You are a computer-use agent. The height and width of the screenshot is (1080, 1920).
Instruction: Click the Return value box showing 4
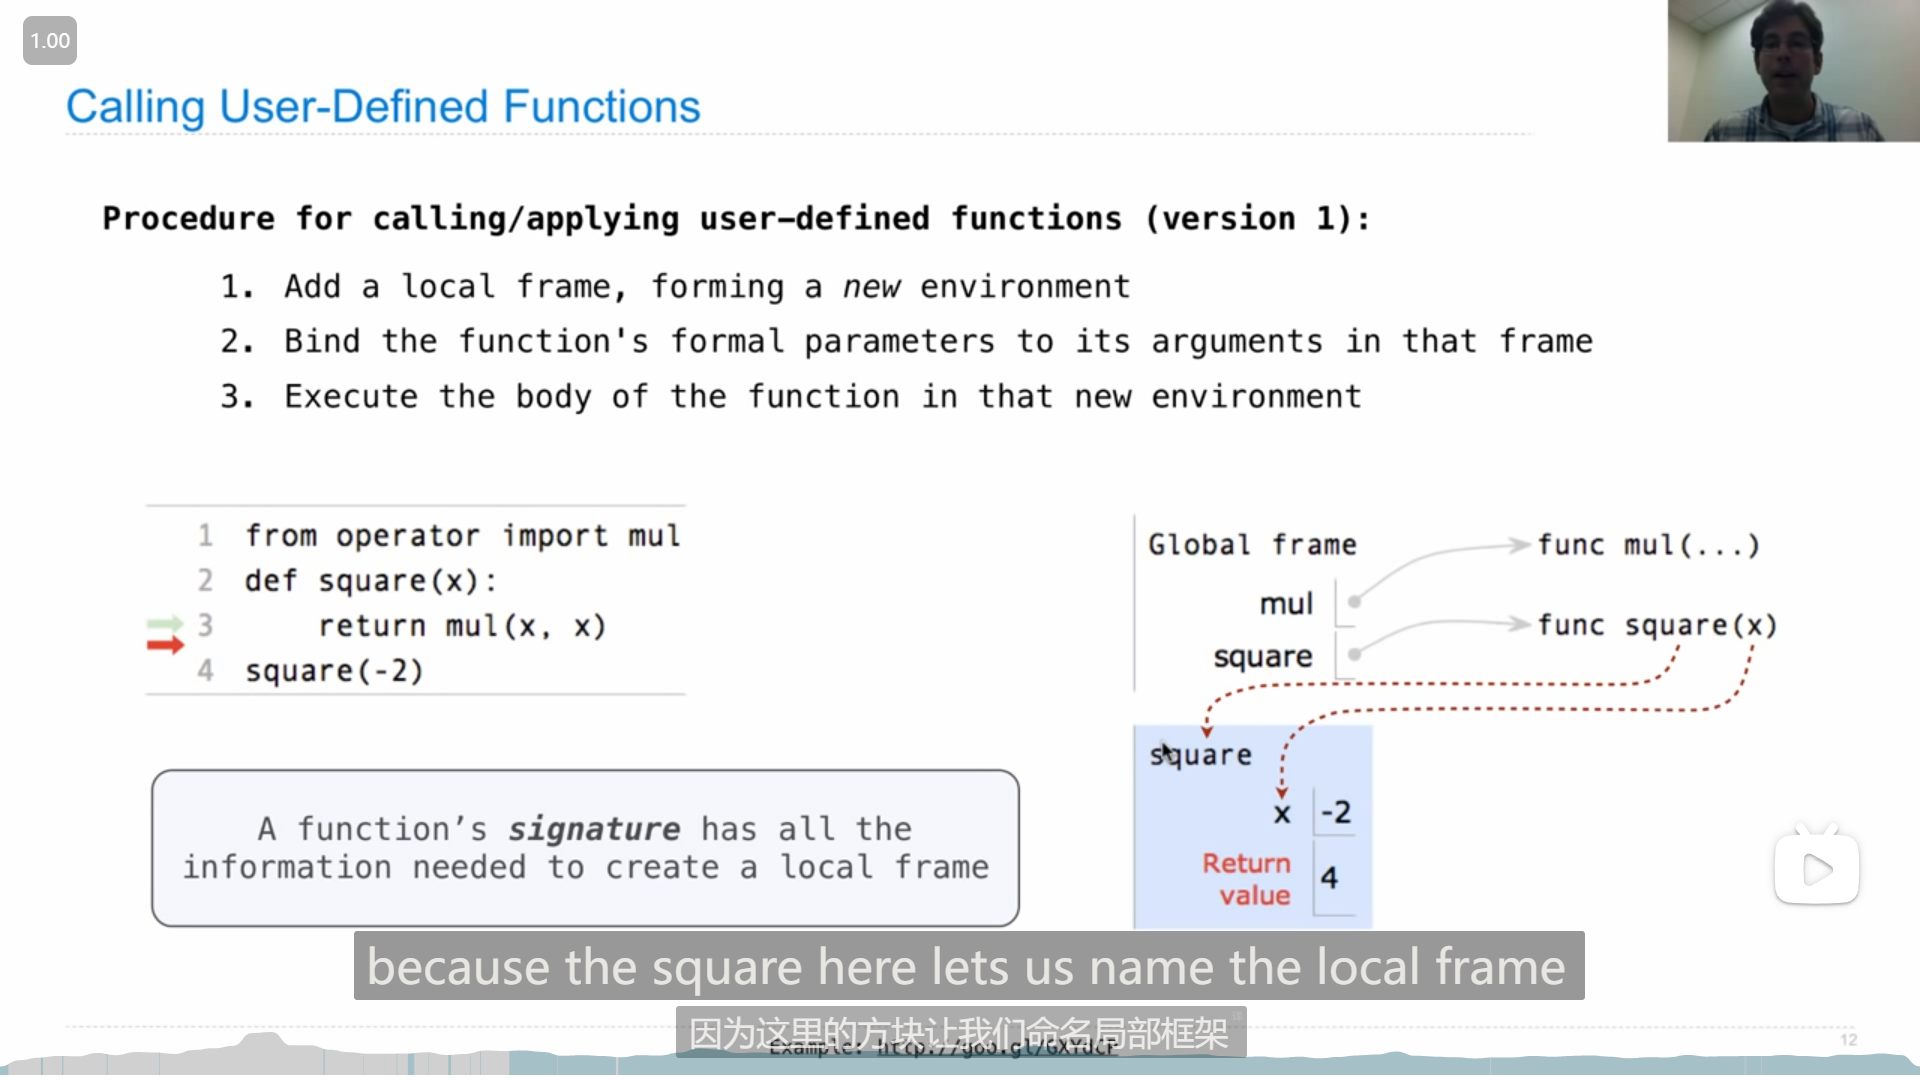point(1330,878)
